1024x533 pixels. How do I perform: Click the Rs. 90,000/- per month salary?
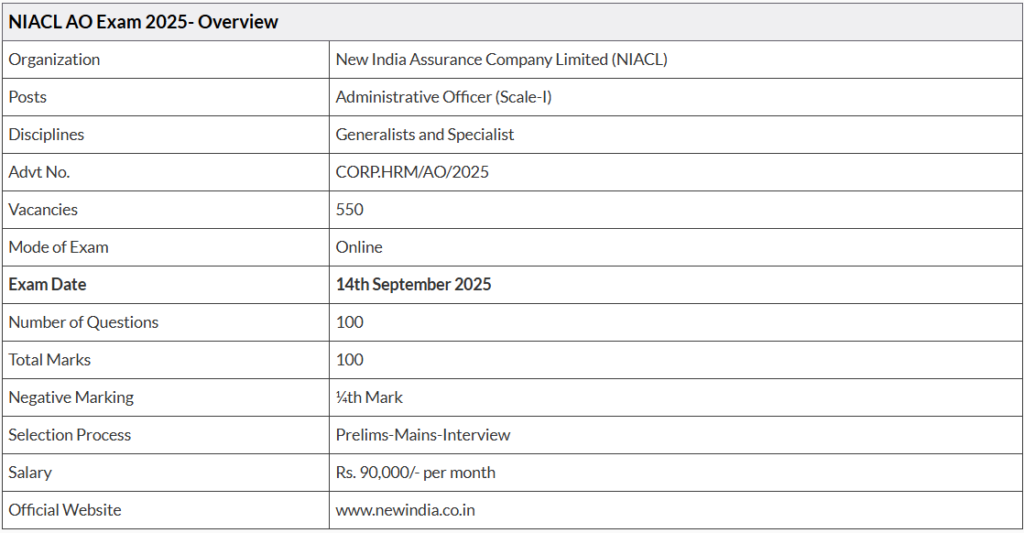pos(415,472)
